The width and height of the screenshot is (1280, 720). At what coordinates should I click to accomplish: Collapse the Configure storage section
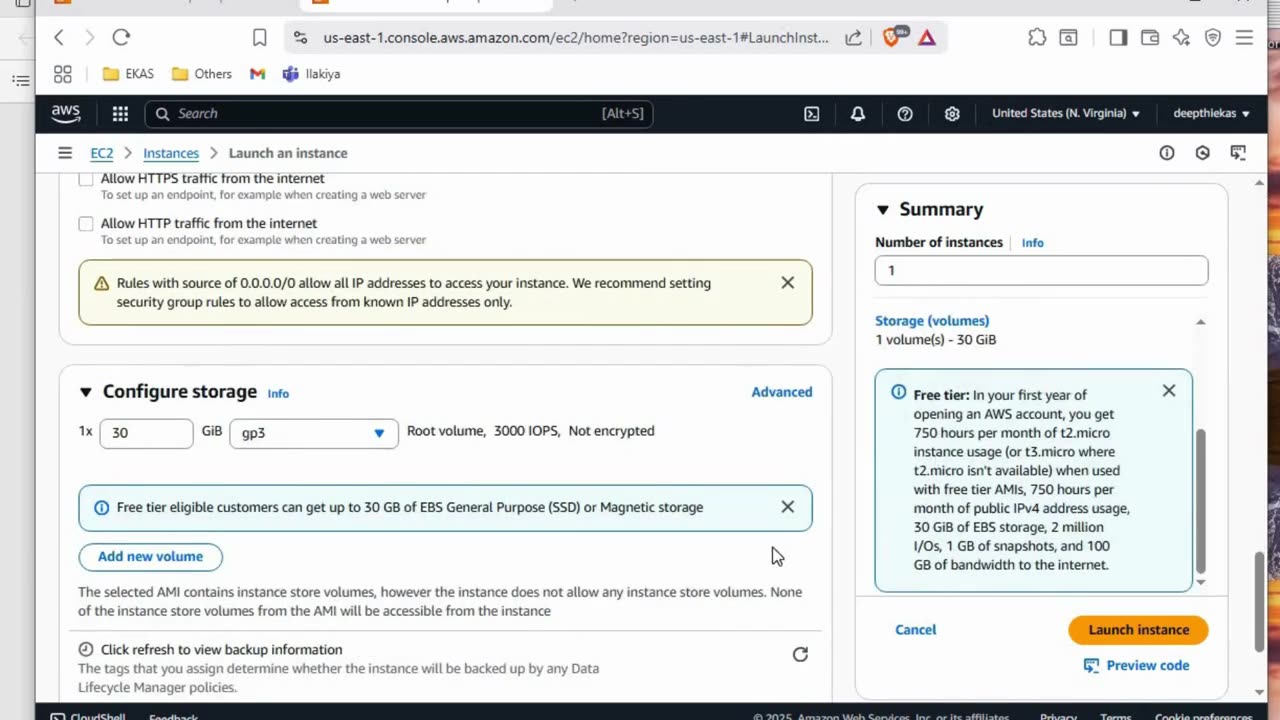pos(85,392)
